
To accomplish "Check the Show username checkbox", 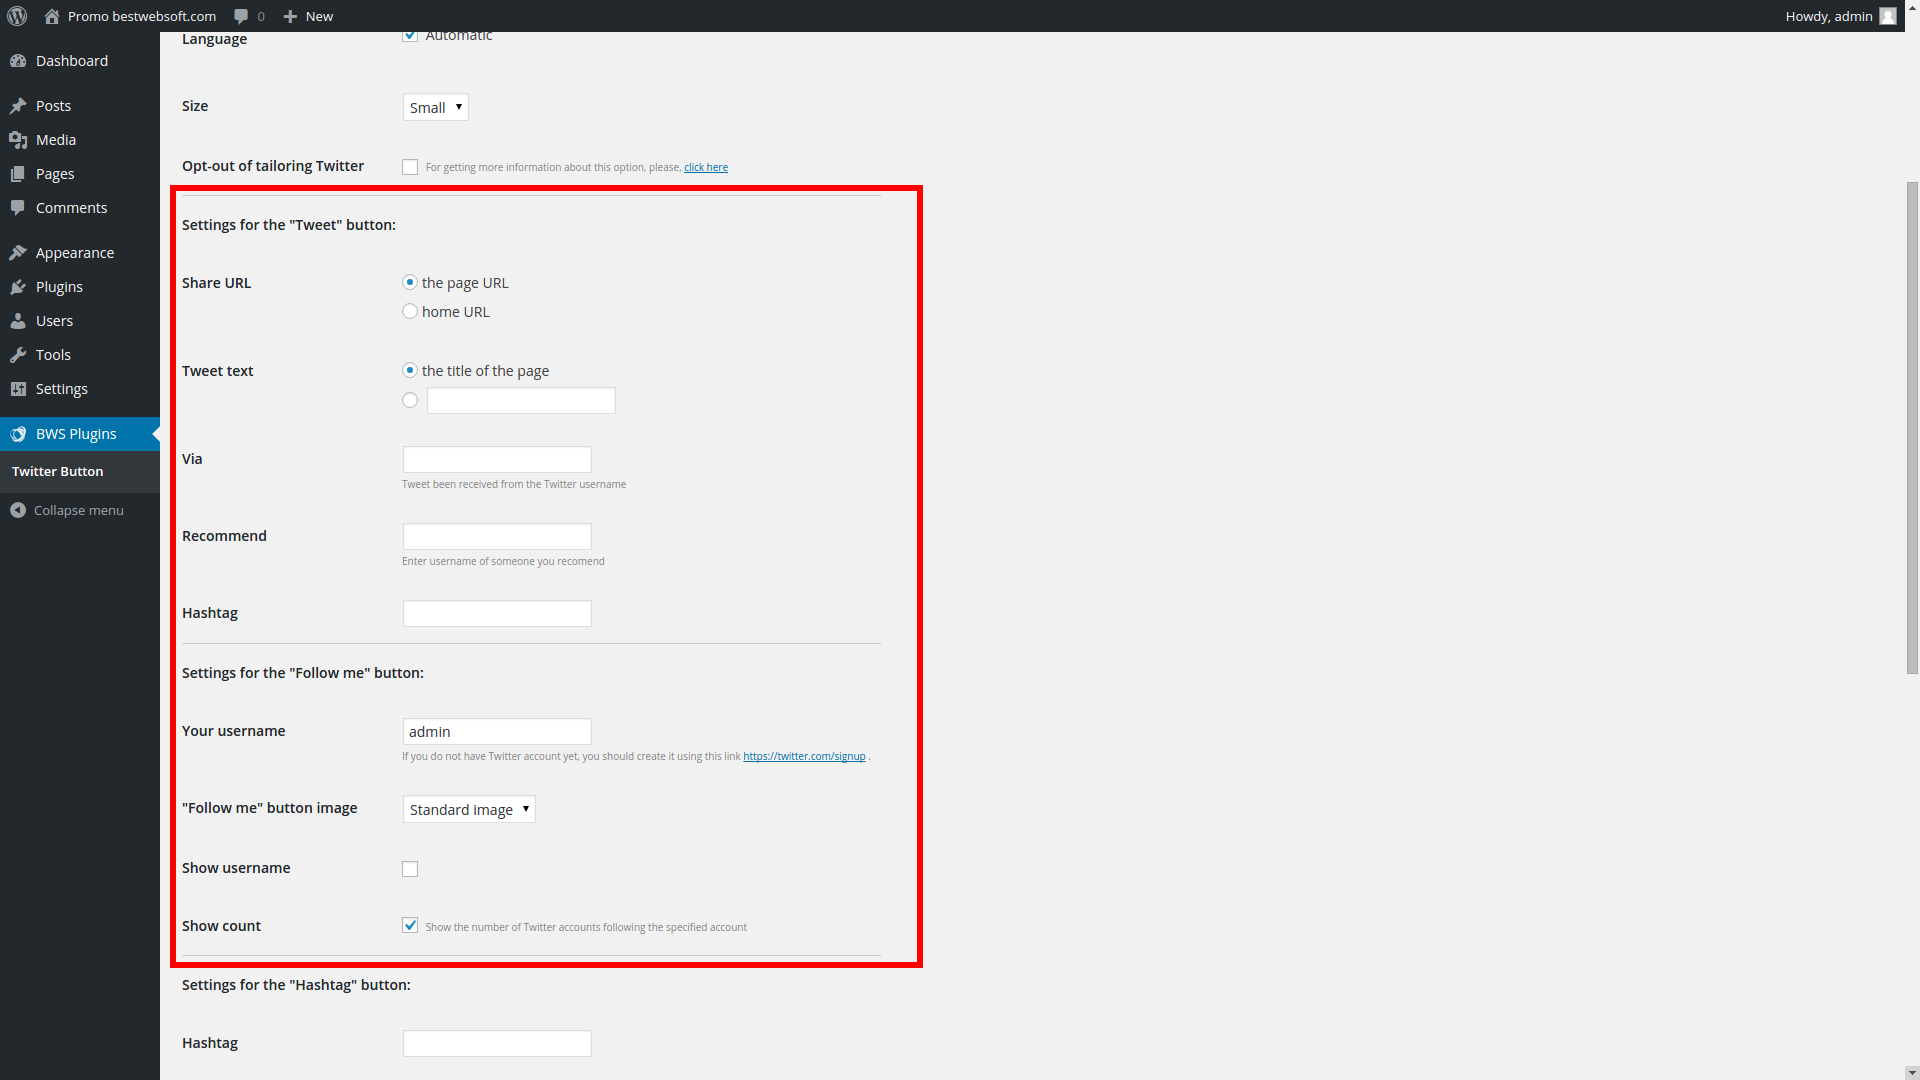I will (410, 869).
